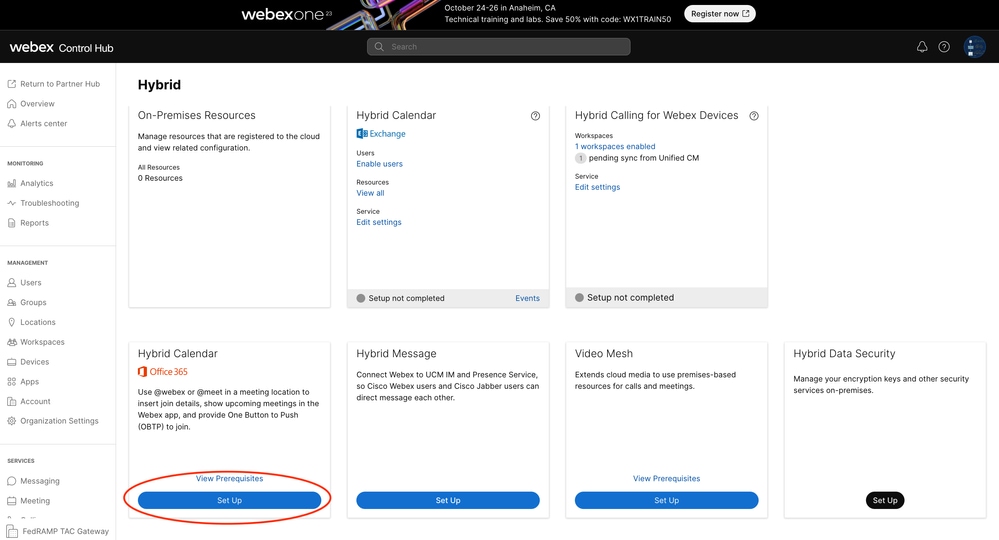Click into the Search field
This screenshot has height=540, width=999.
[499, 46]
